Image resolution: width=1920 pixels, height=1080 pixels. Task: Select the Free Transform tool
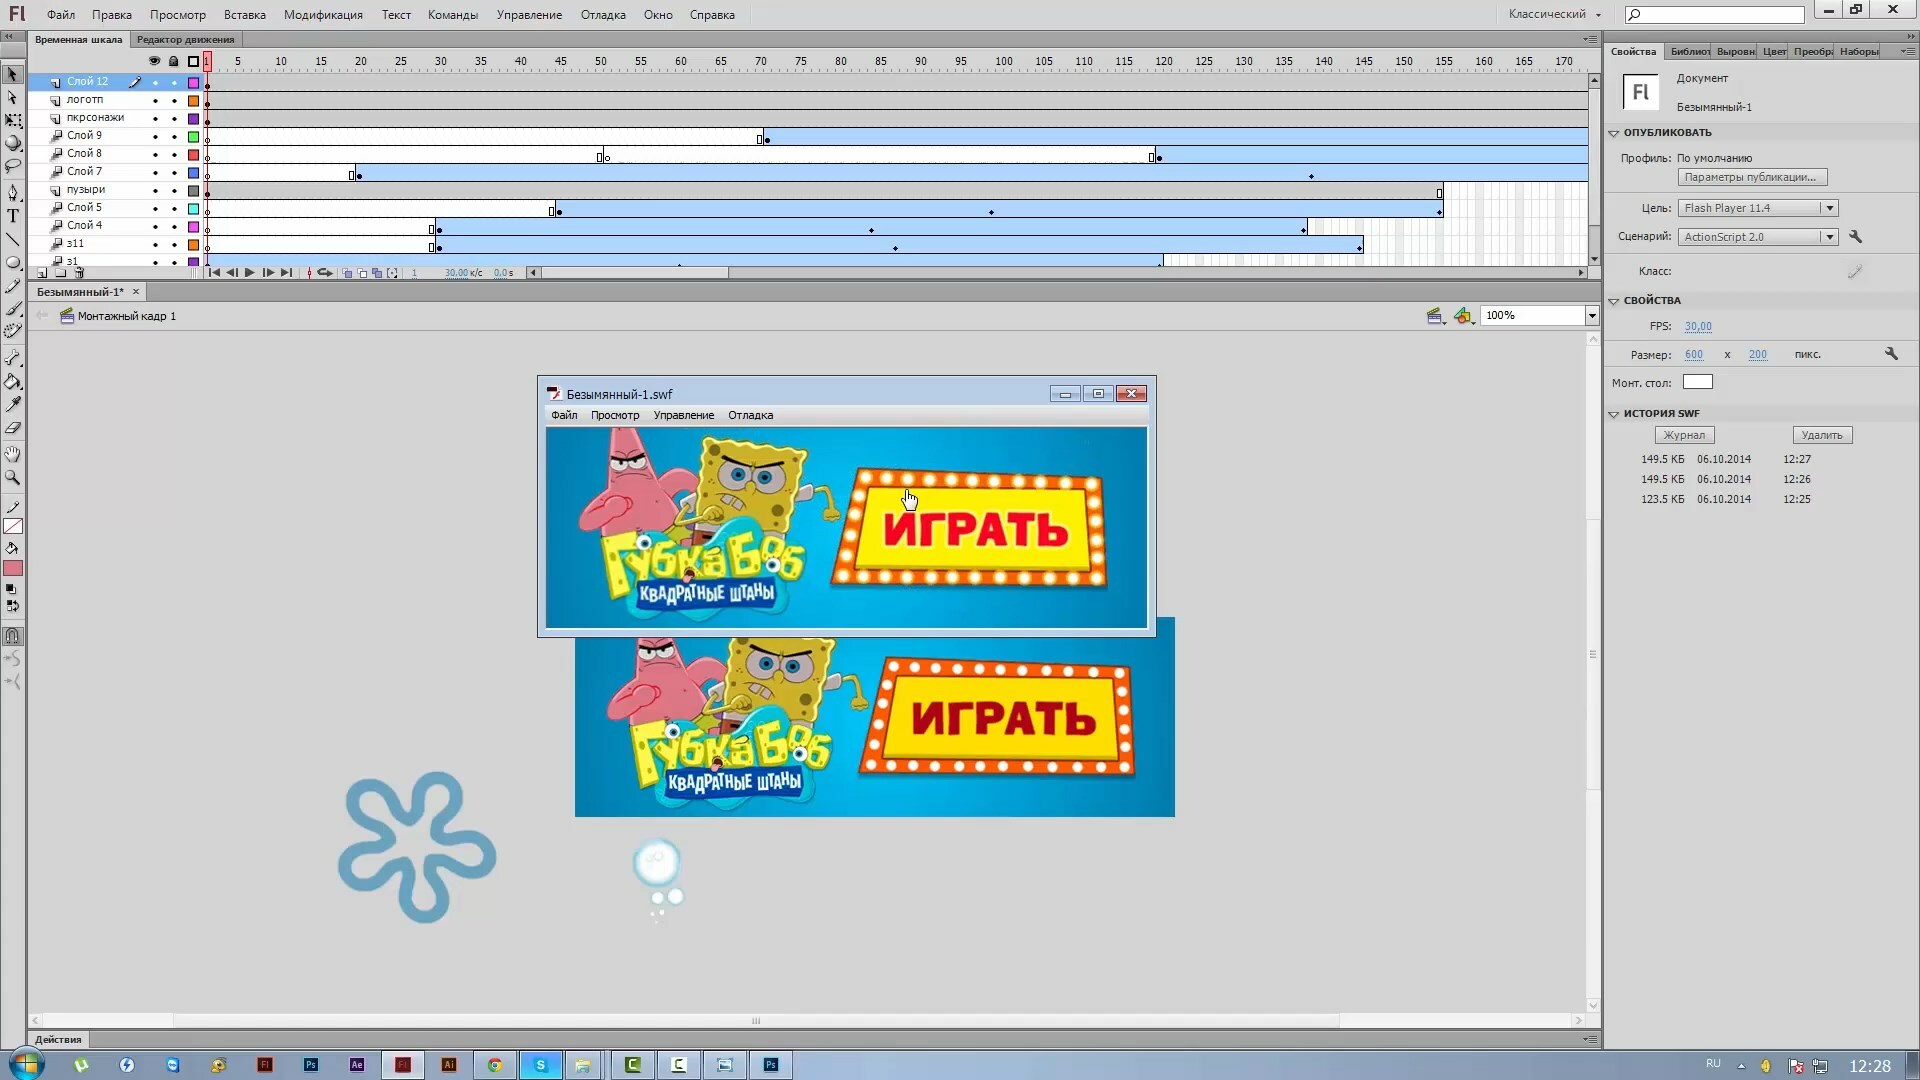[x=12, y=120]
